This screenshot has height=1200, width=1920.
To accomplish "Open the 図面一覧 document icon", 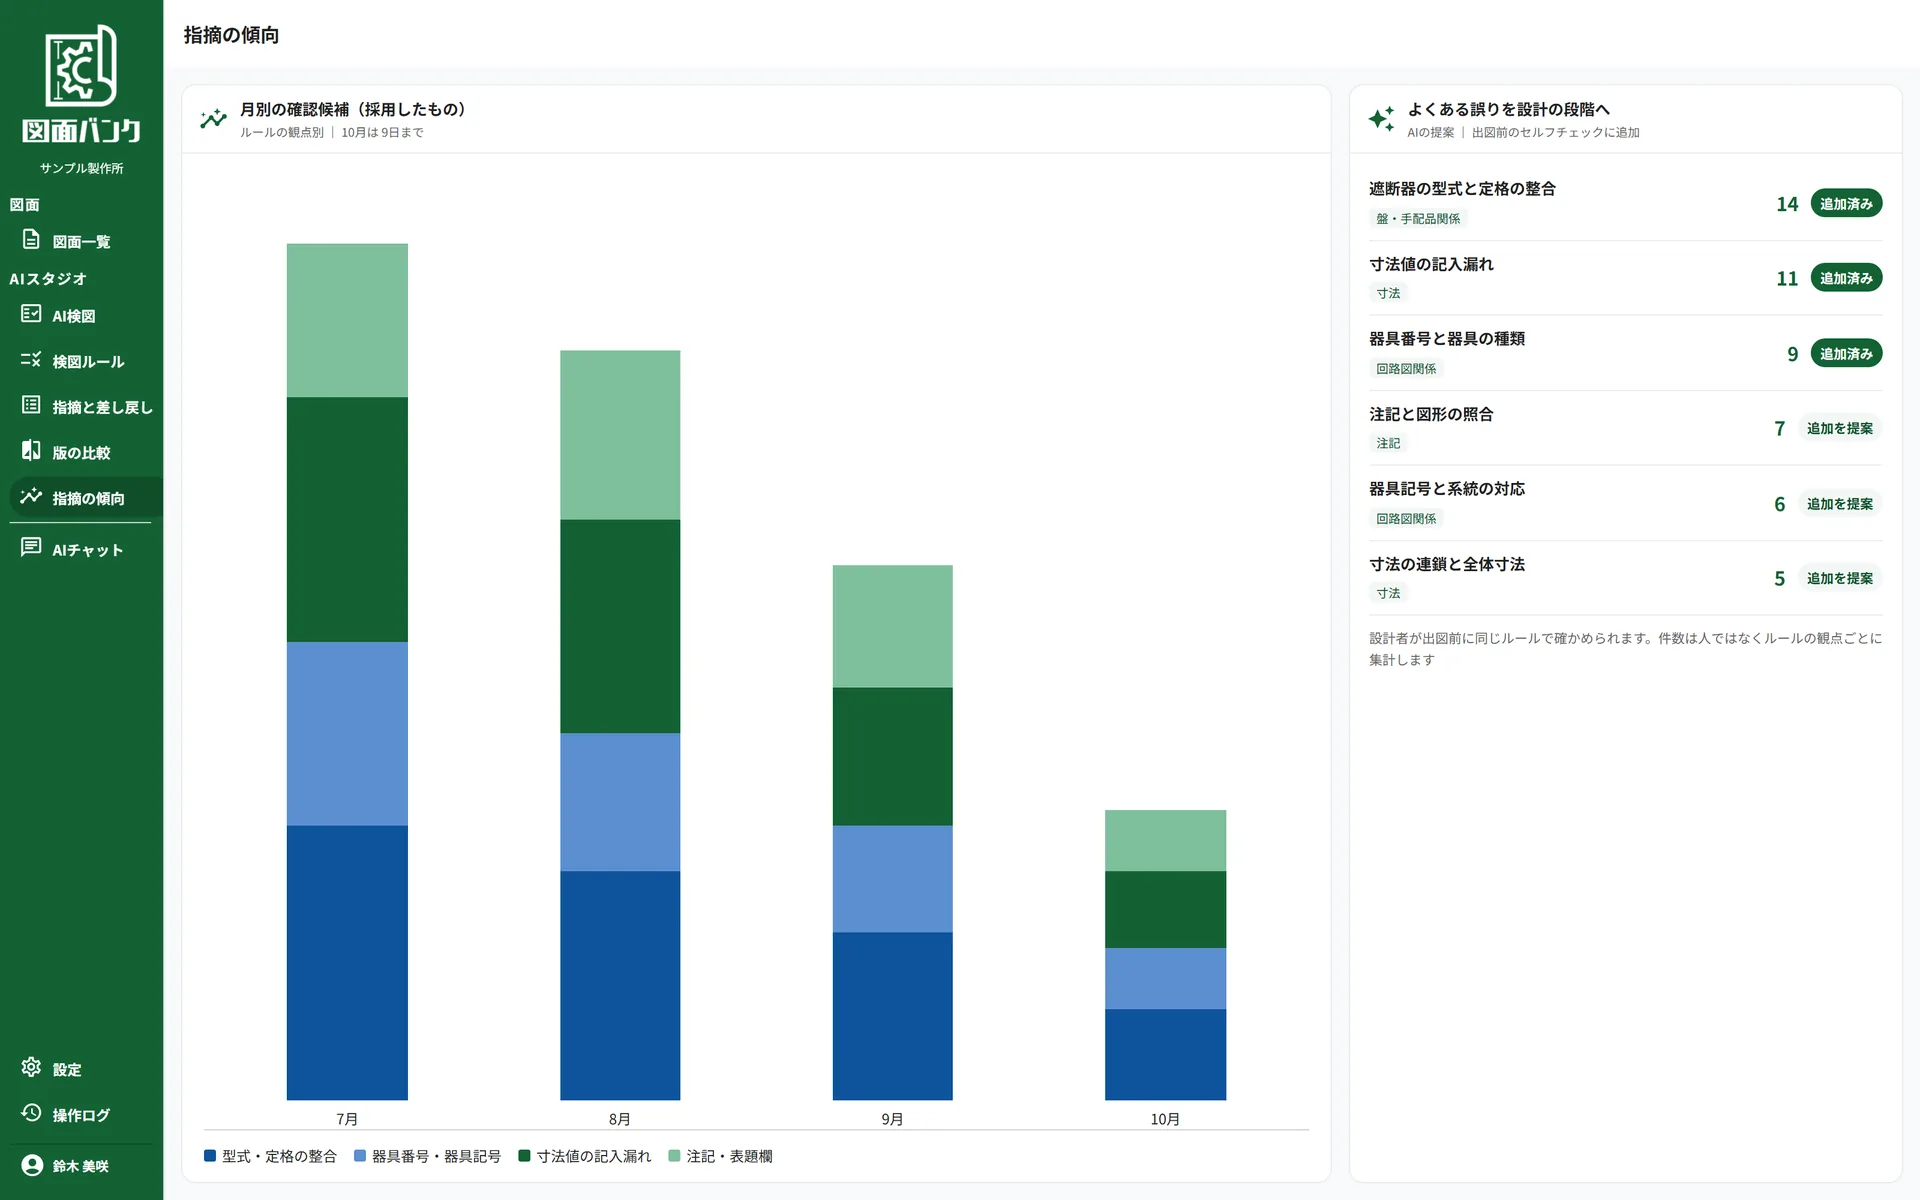I will [31, 240].
